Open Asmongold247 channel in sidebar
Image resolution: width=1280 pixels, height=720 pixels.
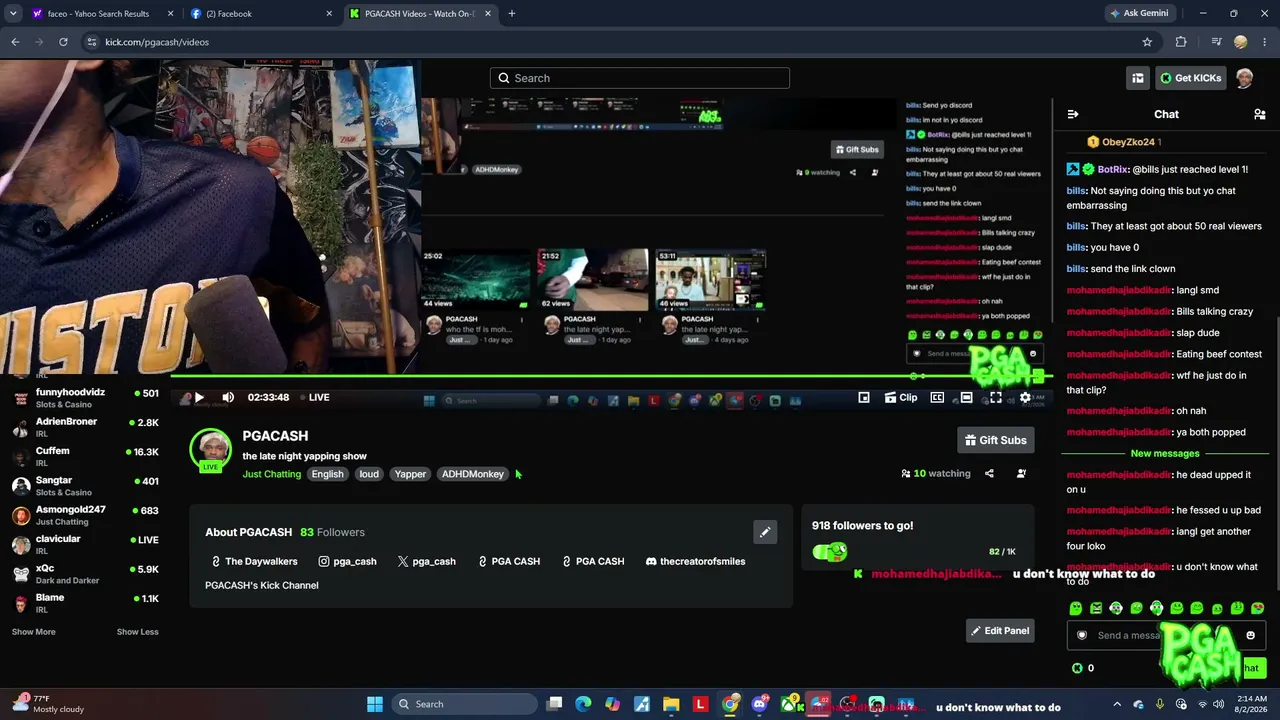[85, 516]
